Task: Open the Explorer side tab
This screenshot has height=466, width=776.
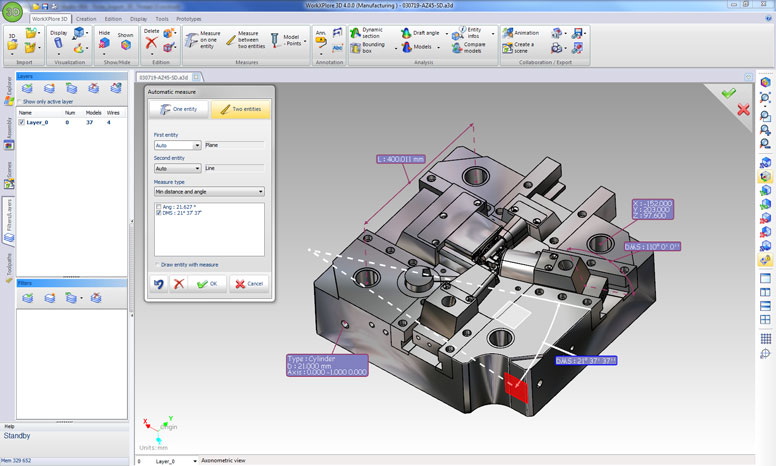Action: pyautogui.click(x=9, y=90)
